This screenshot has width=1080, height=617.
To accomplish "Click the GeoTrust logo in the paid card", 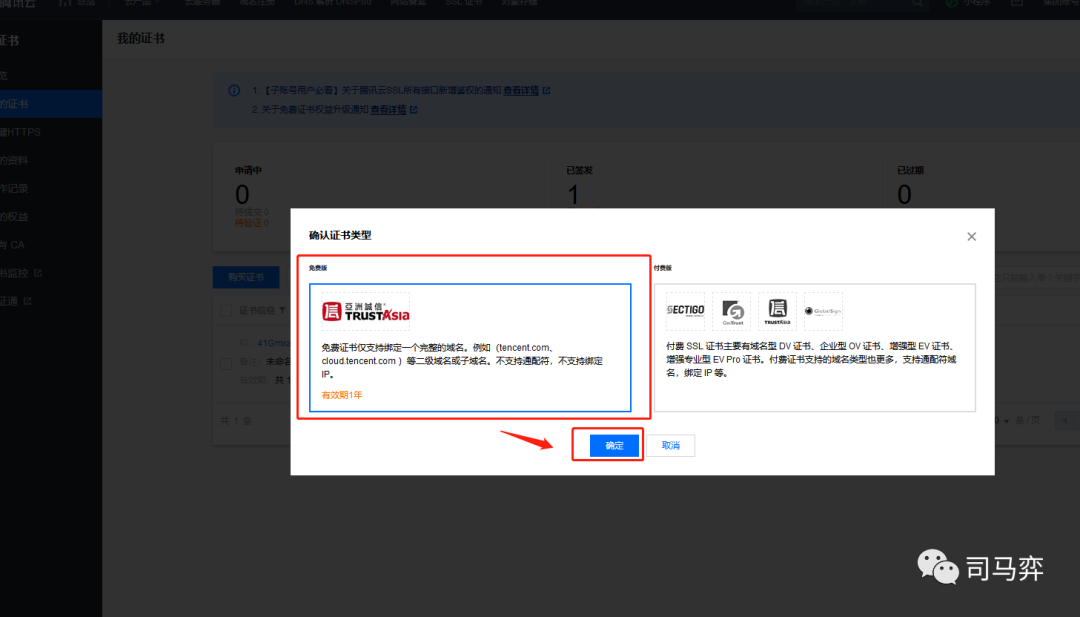I will [731, 311].
